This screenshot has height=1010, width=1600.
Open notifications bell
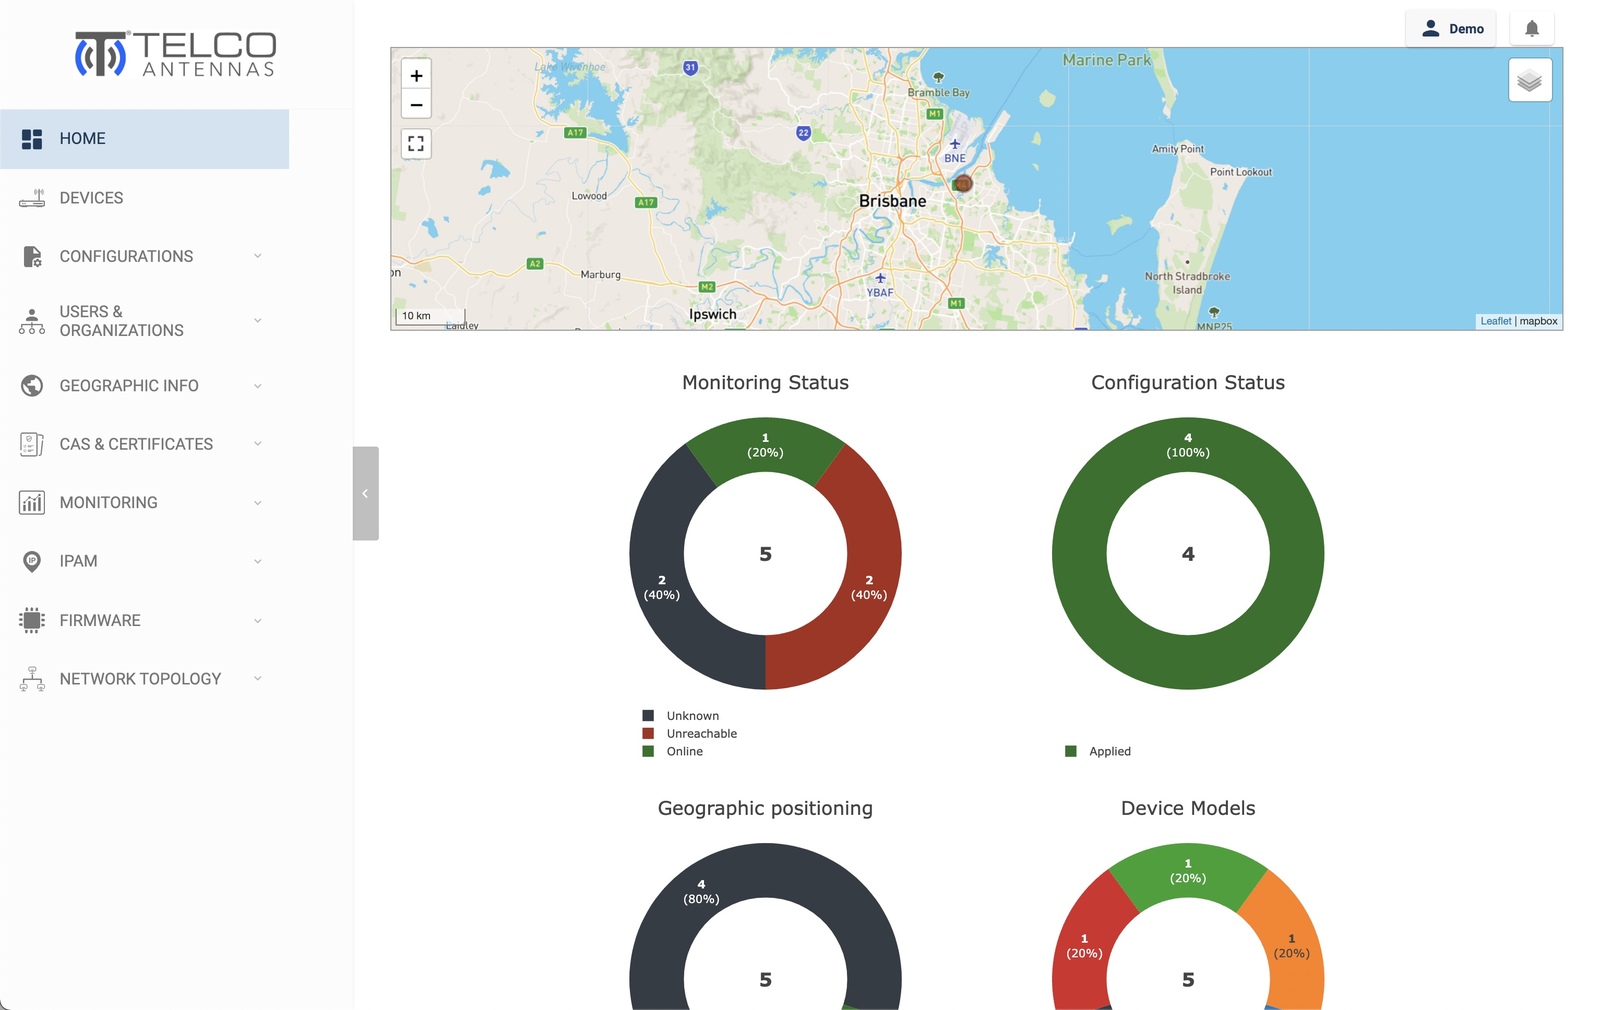pos(1532,29)
